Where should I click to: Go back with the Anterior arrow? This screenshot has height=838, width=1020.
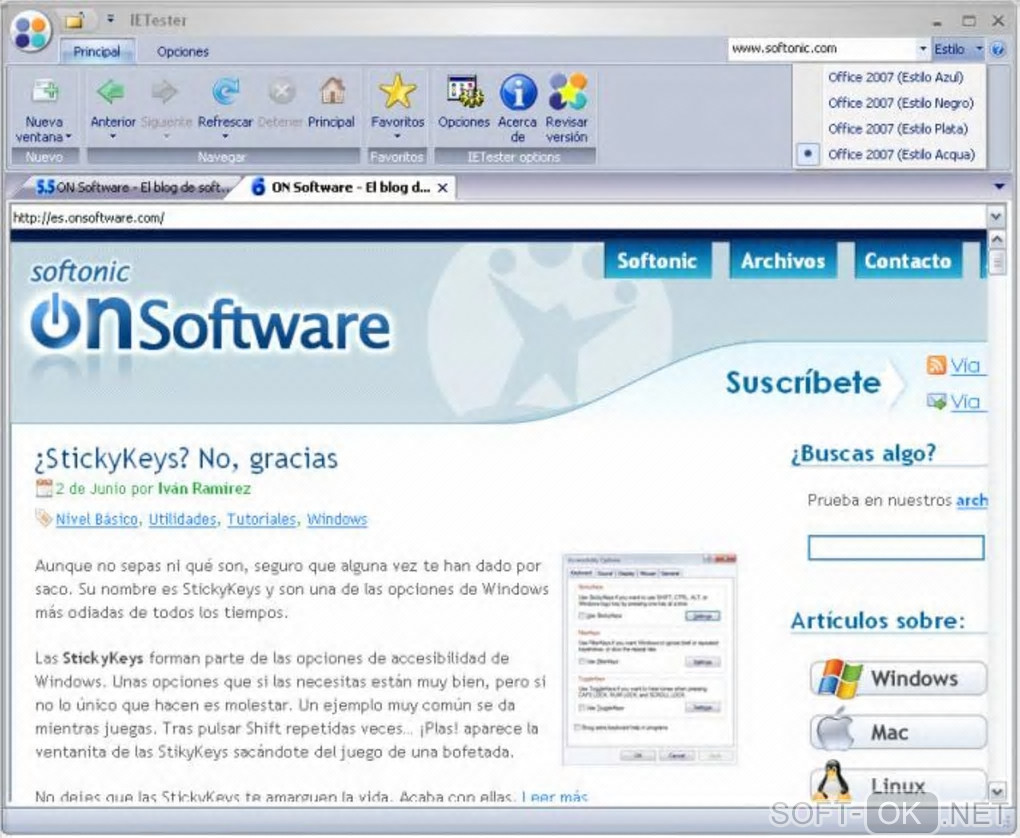(x=111, y=92)
